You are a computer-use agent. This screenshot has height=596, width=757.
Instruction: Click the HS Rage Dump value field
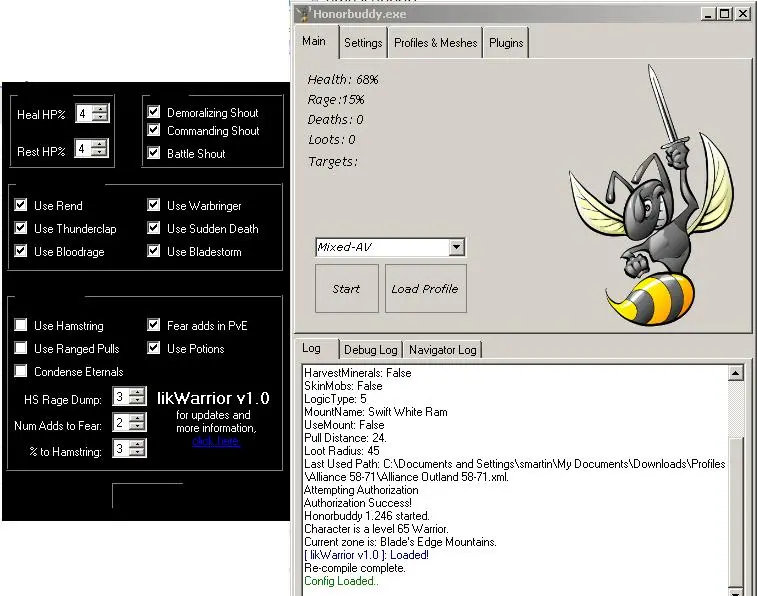(122, 397)
